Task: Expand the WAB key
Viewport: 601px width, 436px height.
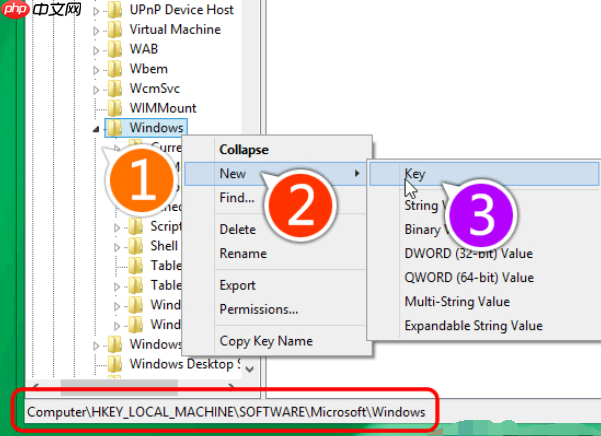Action: click(96, 50)
